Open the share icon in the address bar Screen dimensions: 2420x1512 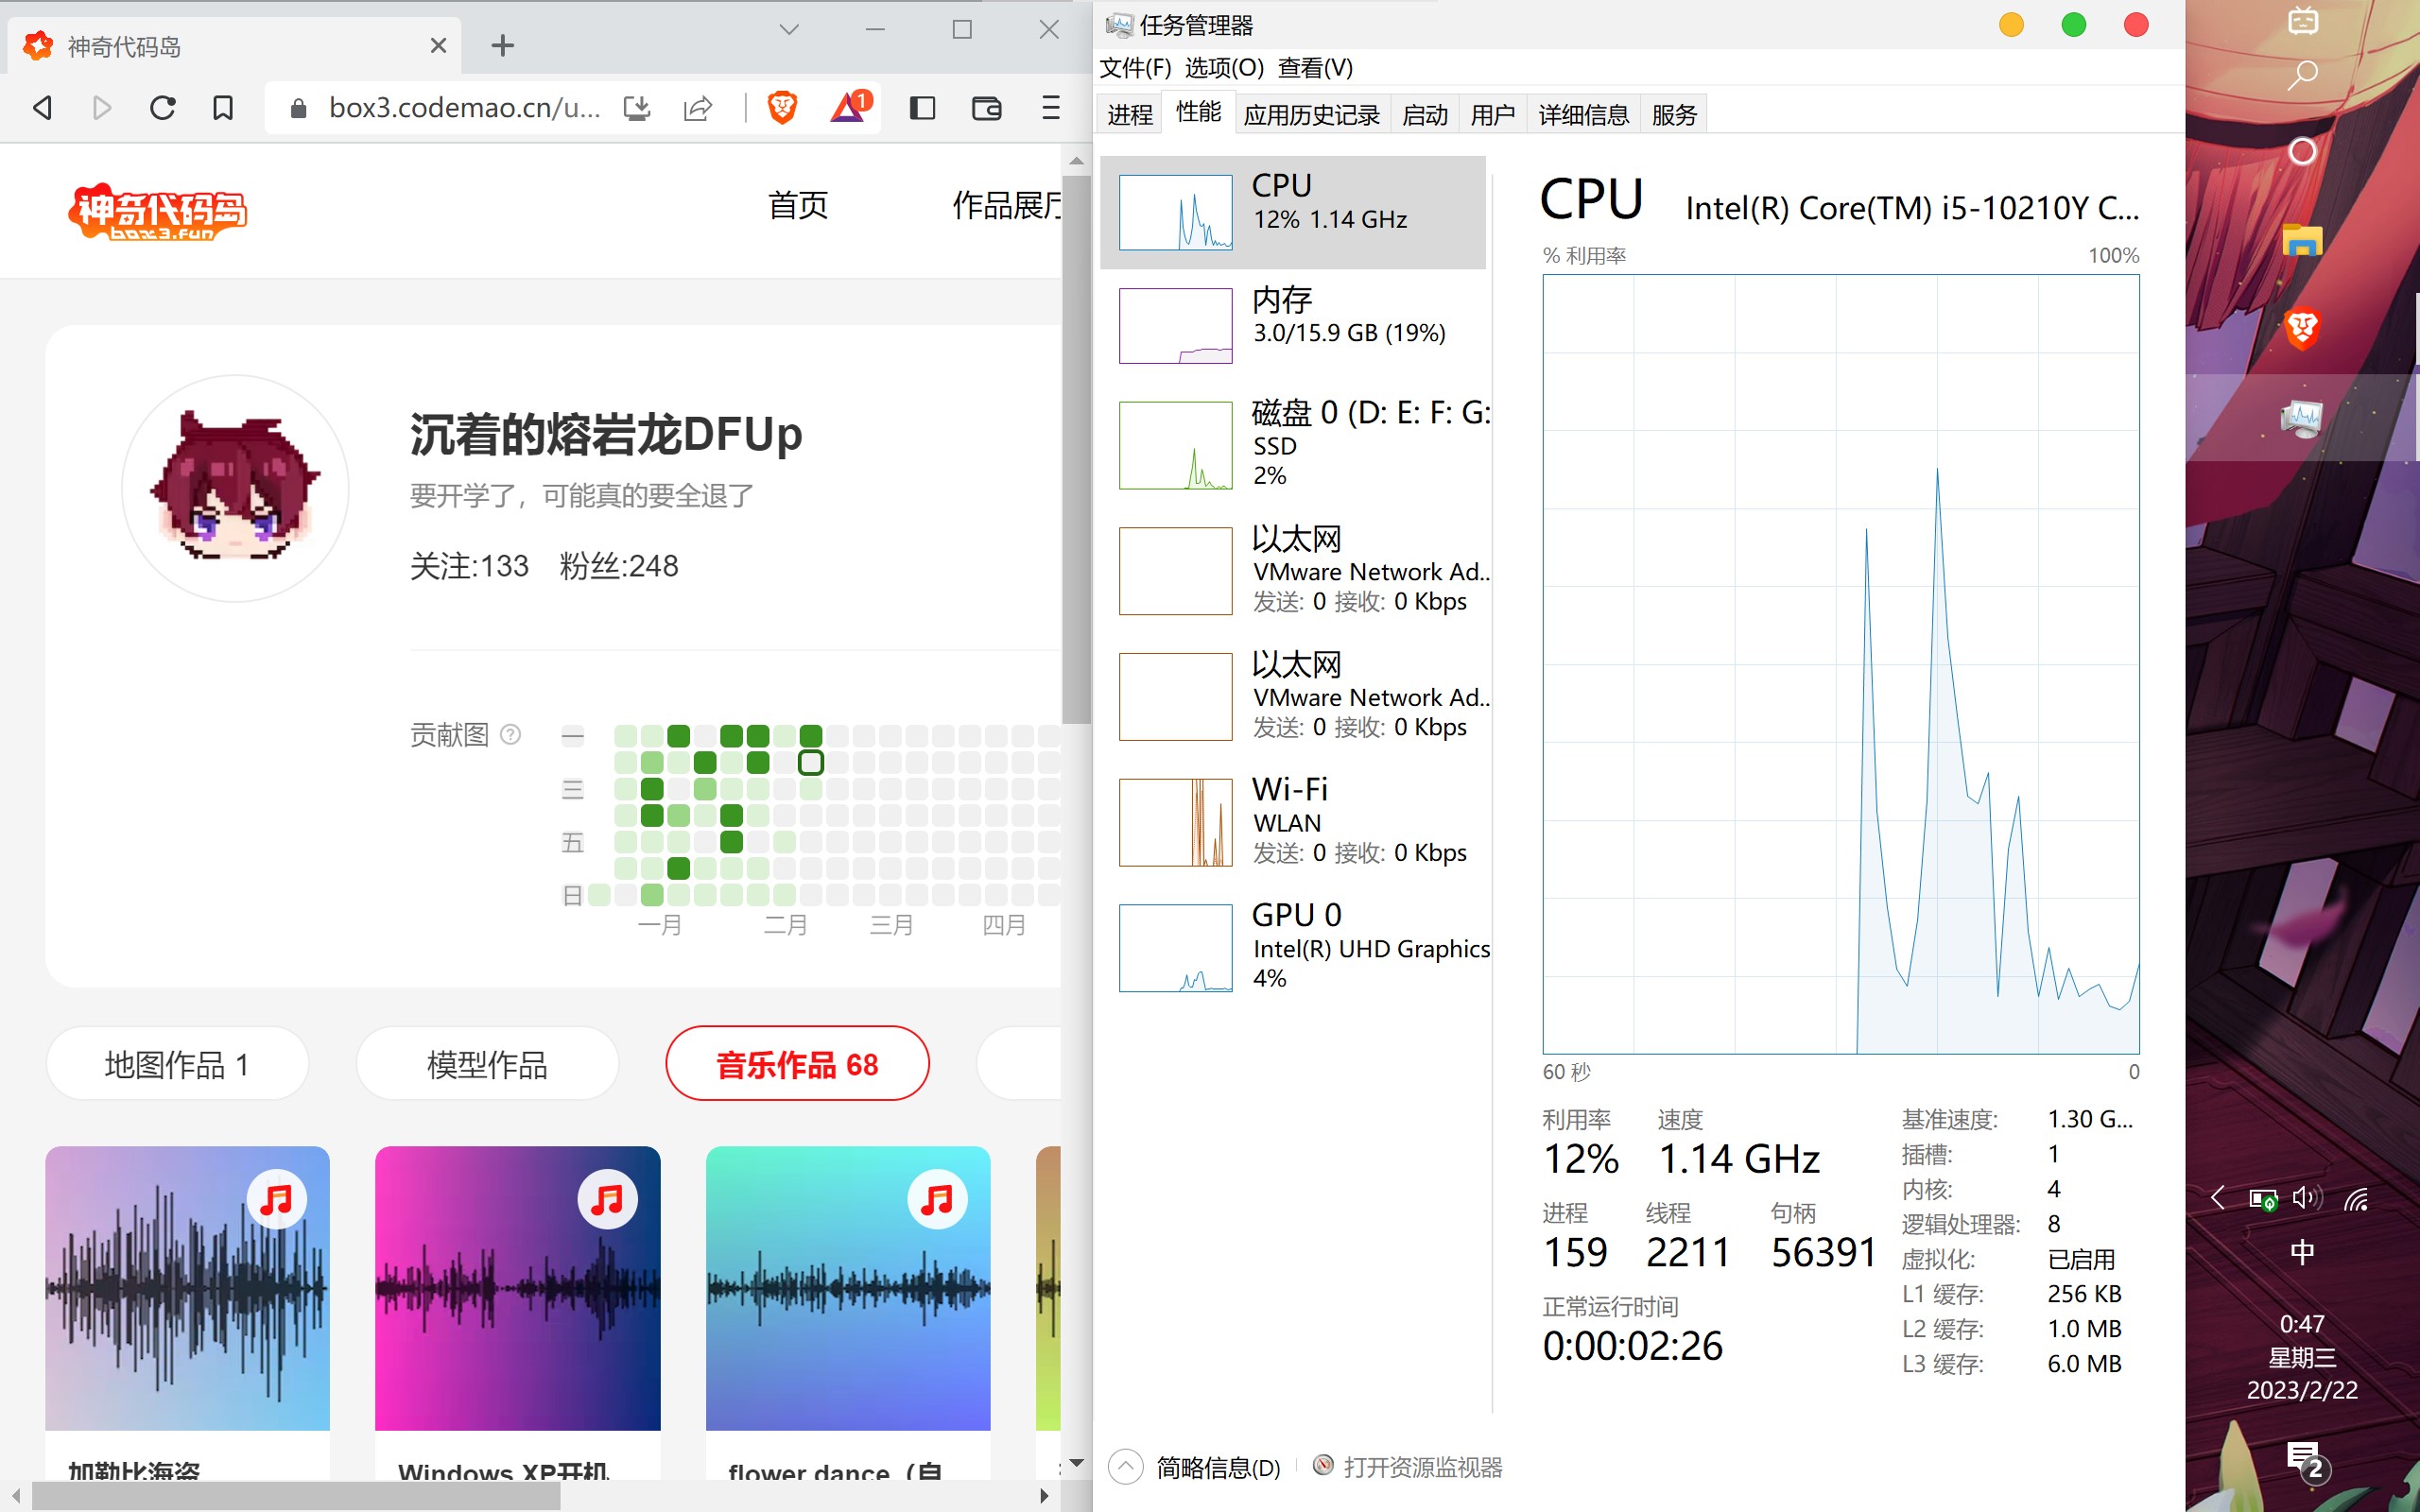698,108
